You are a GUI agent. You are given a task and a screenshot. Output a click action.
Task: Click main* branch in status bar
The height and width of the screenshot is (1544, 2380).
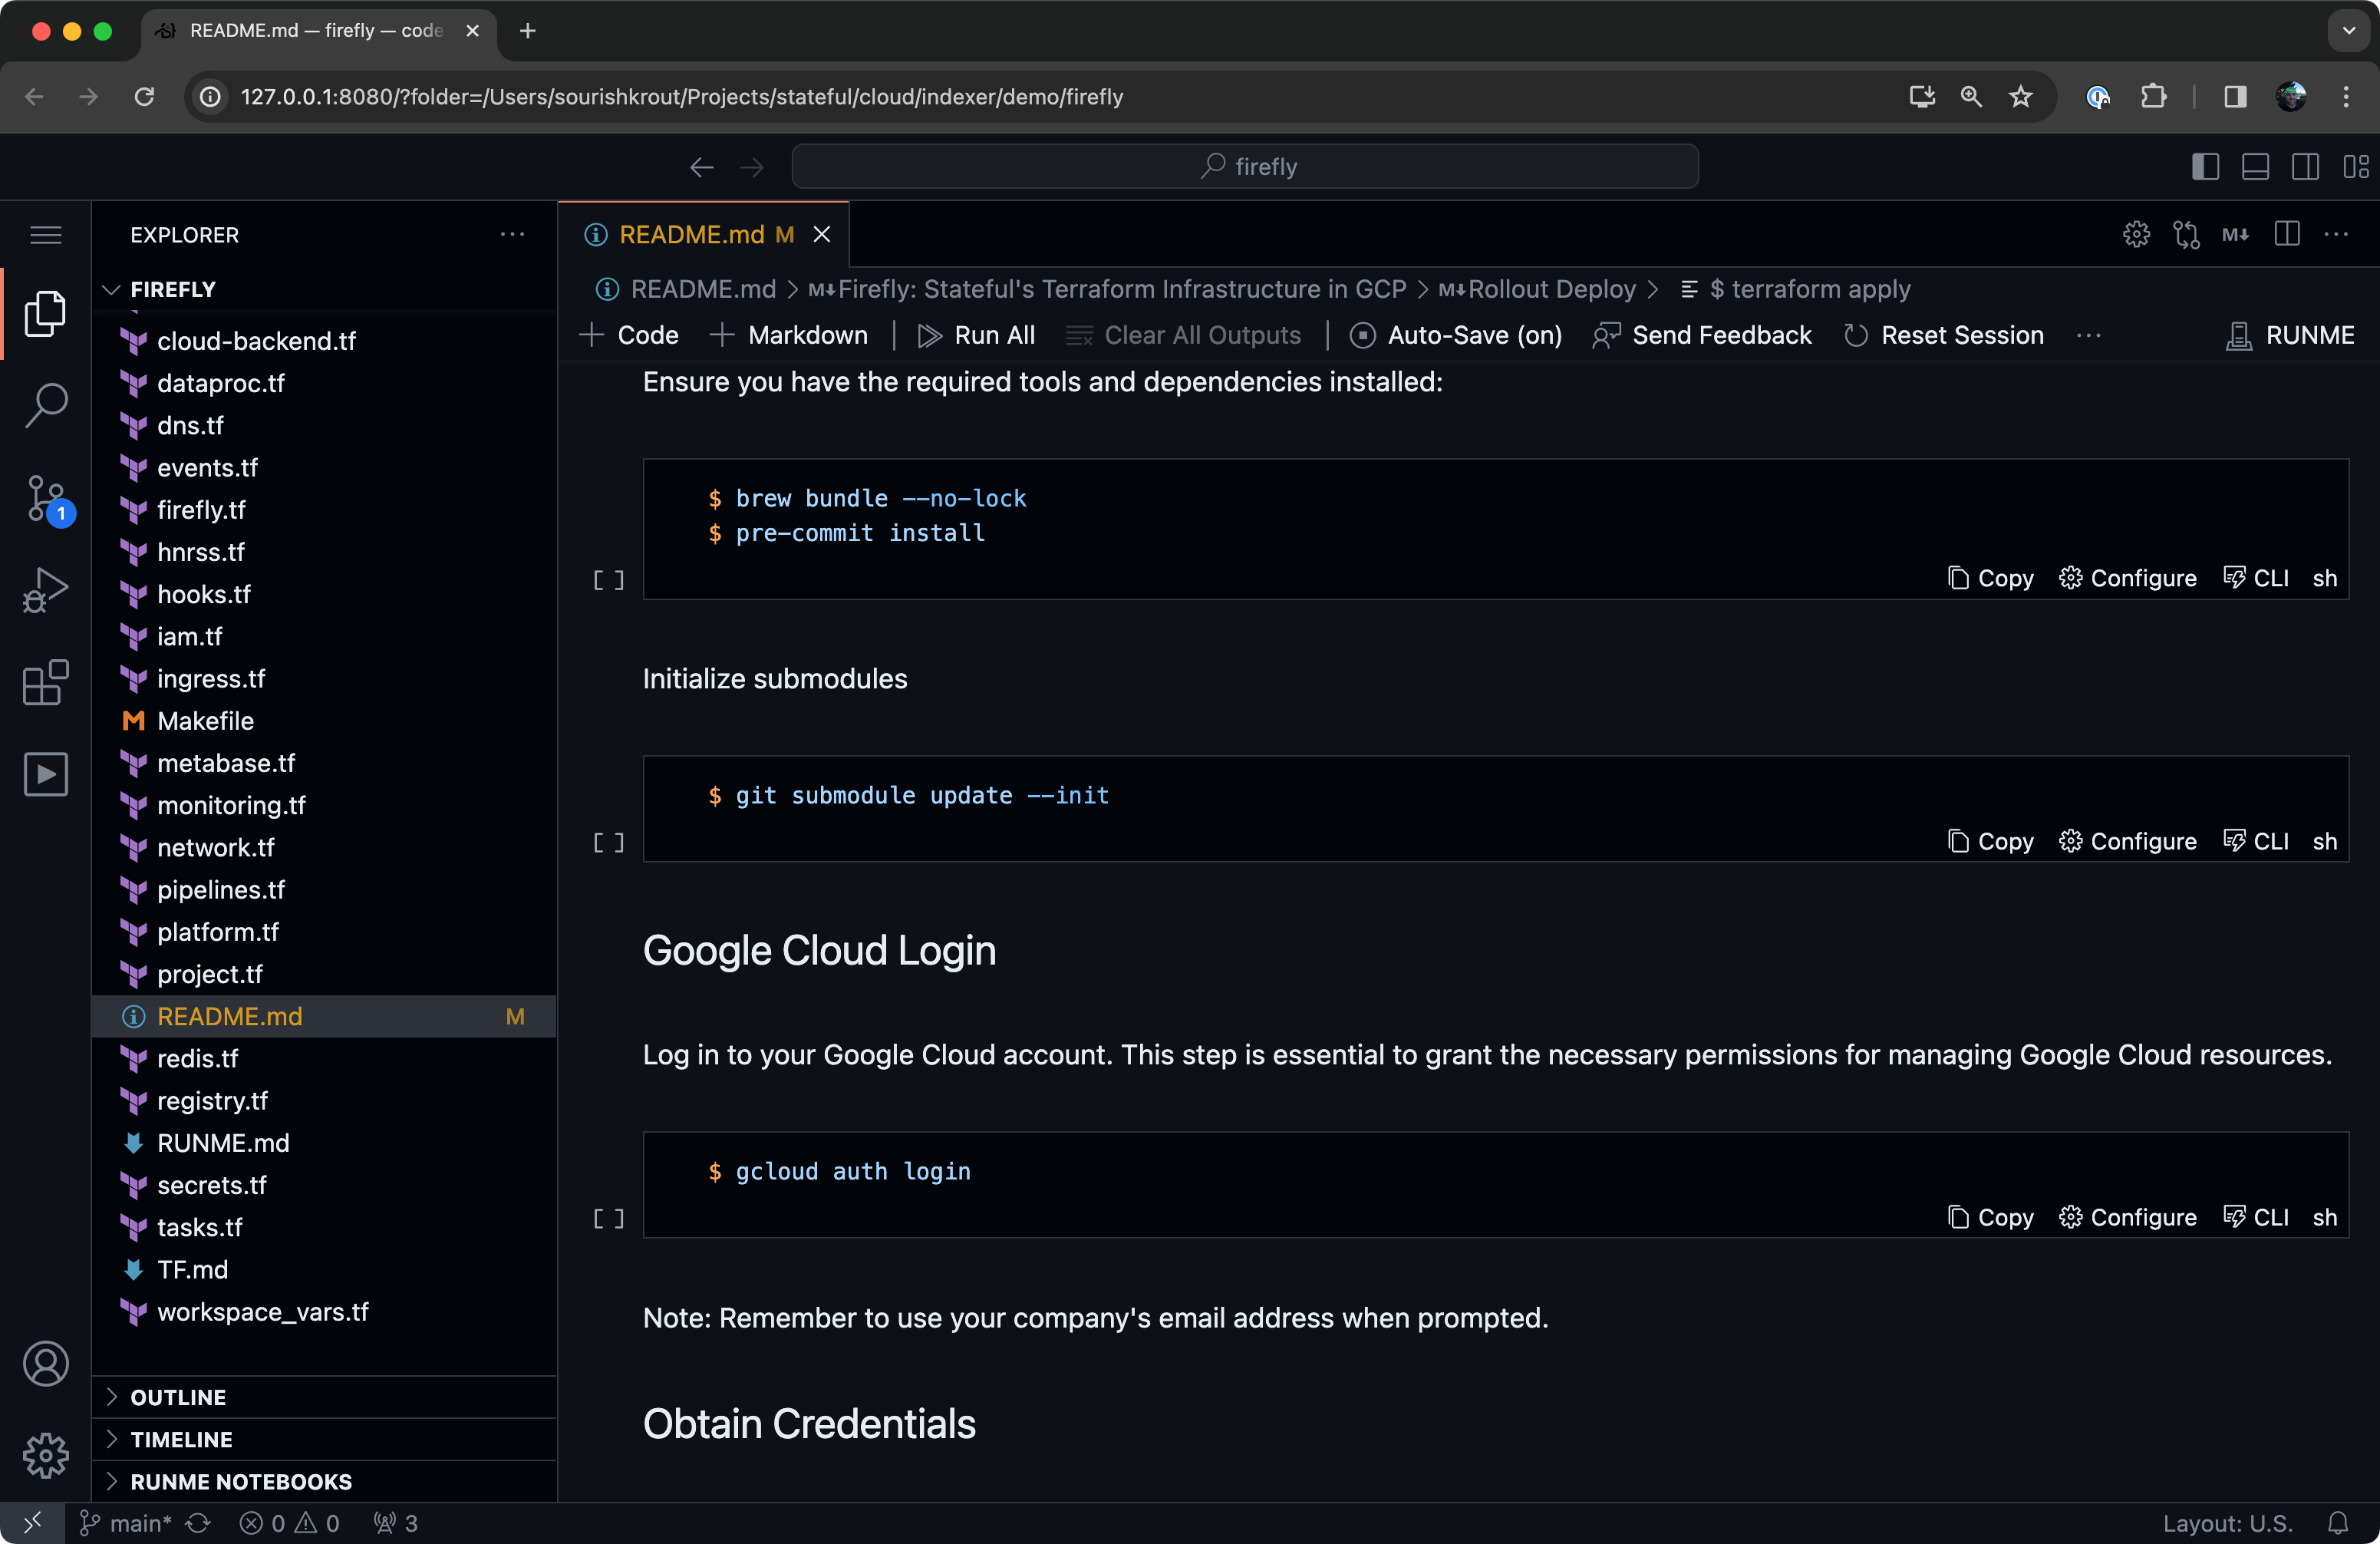click(125, 1523)
